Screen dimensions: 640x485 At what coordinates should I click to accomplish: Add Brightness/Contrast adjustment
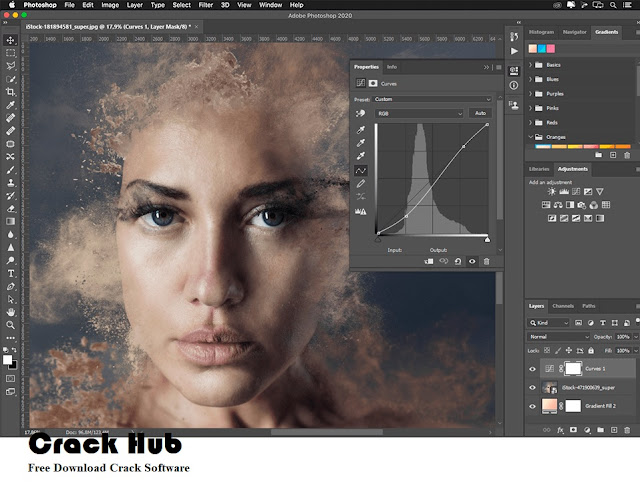click(552, 191)
